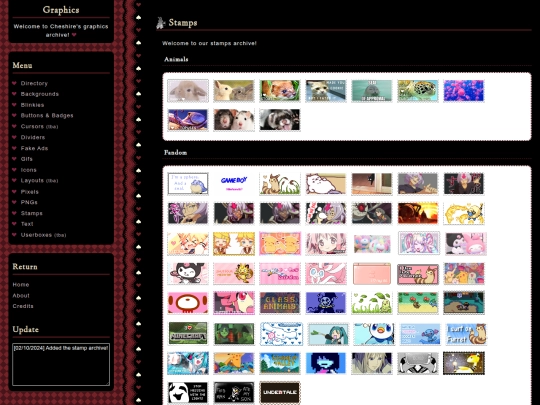Select Cursors (tba) menu entry
Viewport: 540px width, 405px height.
point(39,126)
